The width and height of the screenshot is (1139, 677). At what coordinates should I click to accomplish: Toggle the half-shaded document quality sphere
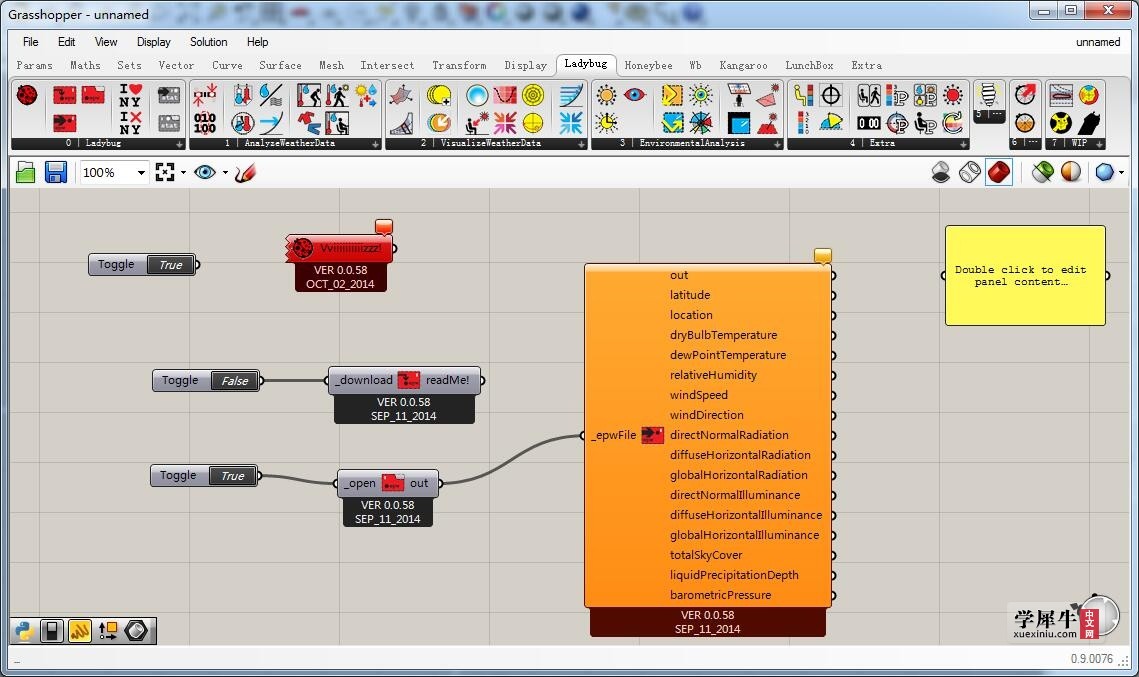pos(1071,172)
